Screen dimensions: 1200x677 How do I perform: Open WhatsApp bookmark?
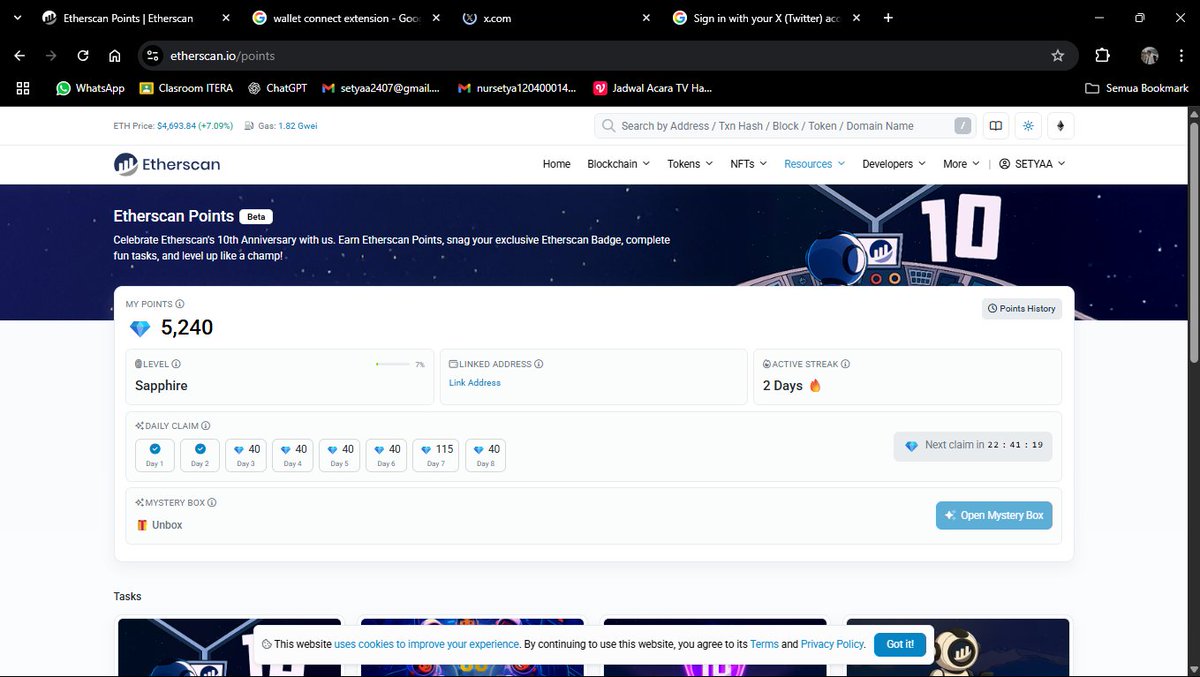90,88
